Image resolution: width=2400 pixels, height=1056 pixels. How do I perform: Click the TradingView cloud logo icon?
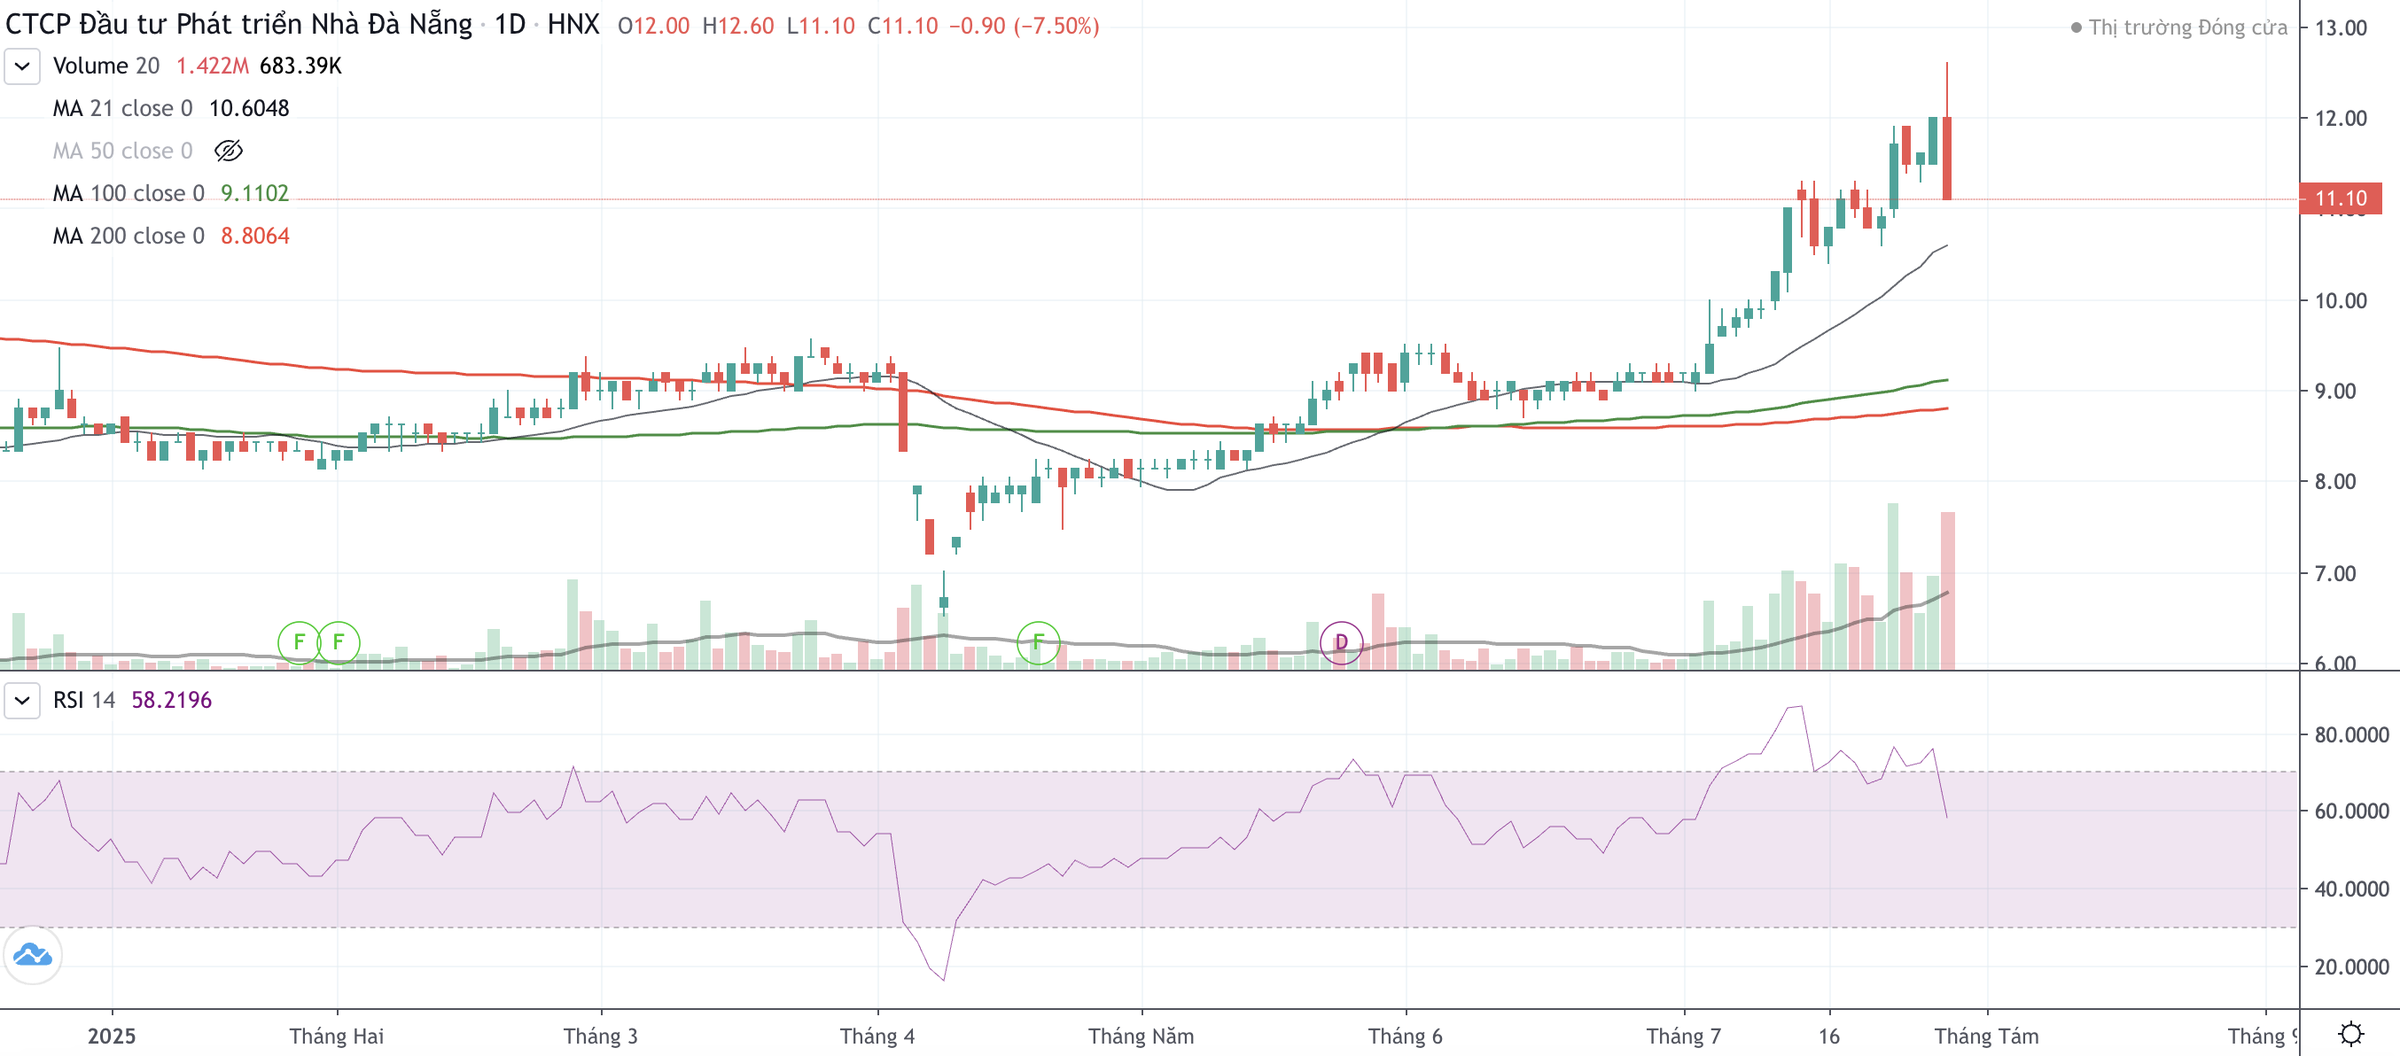point(33,955)
